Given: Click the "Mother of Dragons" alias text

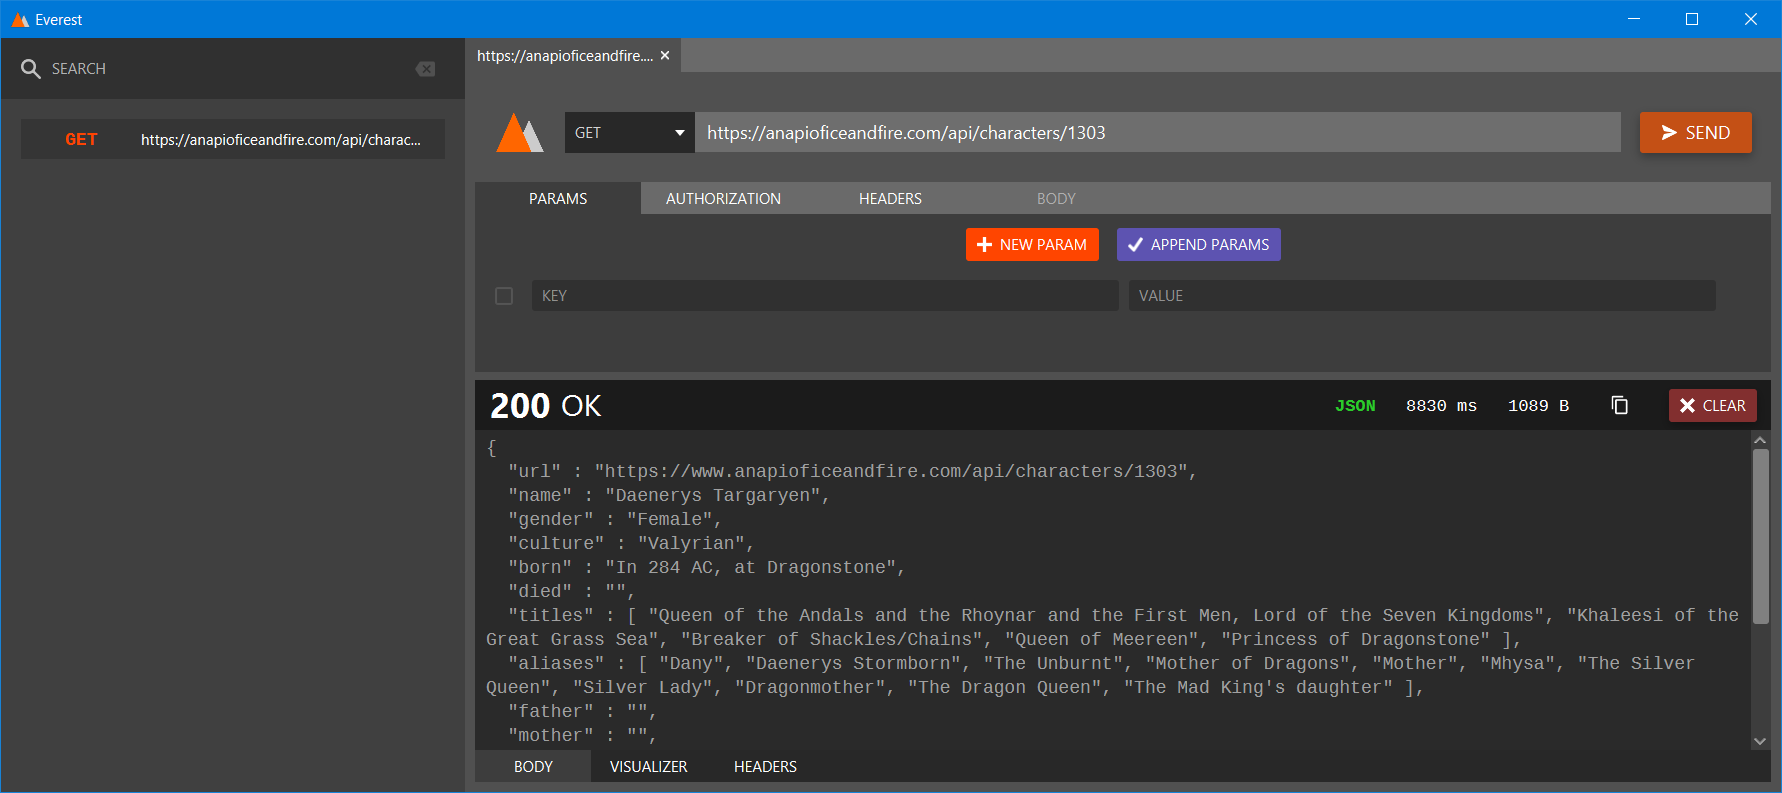Looking at the screenshot, I should pyautogui.click(x=1248, y=664).
